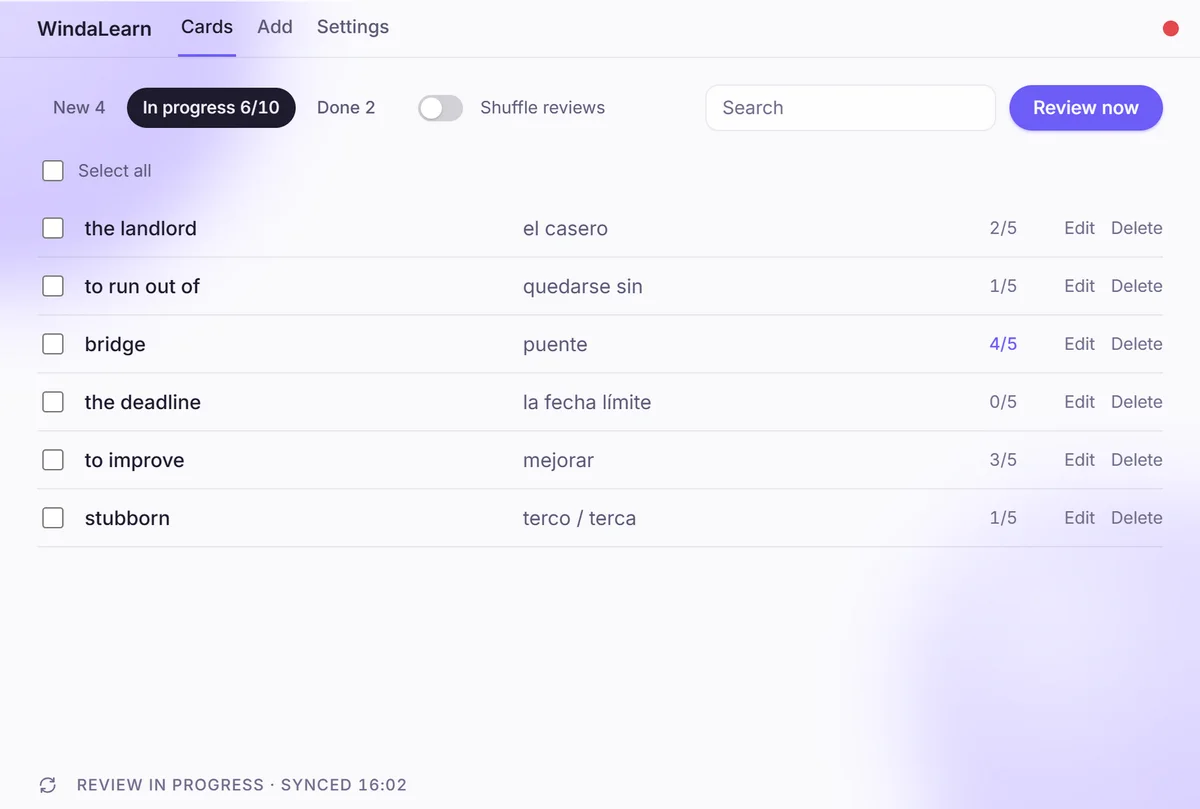This screenshot has width=1200, height=809.
Task: Click the translation quedarse sin
Action: (x=583, y=287)
